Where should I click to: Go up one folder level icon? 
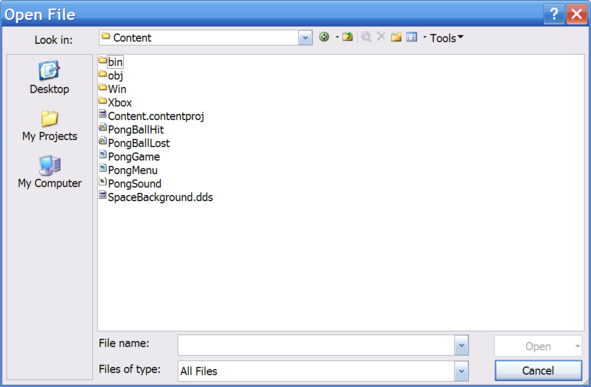[348, 37]
